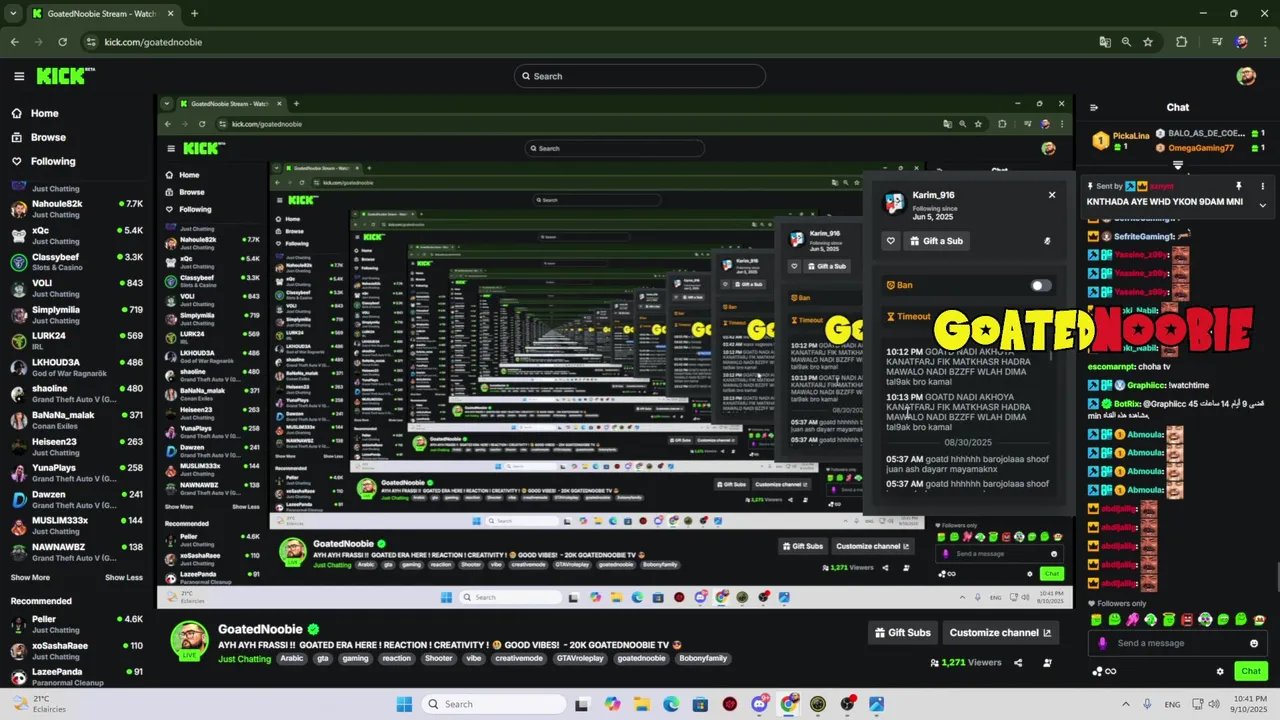This screenshot has height=720, width=1280.
Task: Open the Kick hamburger menu on outer page
Action: [x=19, y=76]
